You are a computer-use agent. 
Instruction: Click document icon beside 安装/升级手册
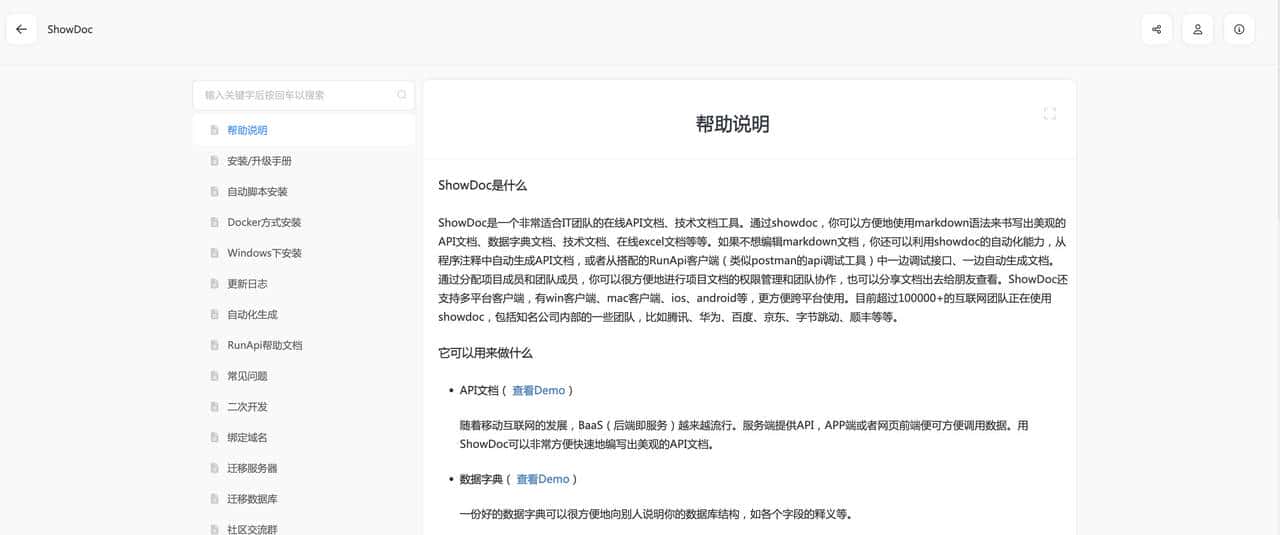click(x=214, y=161)
